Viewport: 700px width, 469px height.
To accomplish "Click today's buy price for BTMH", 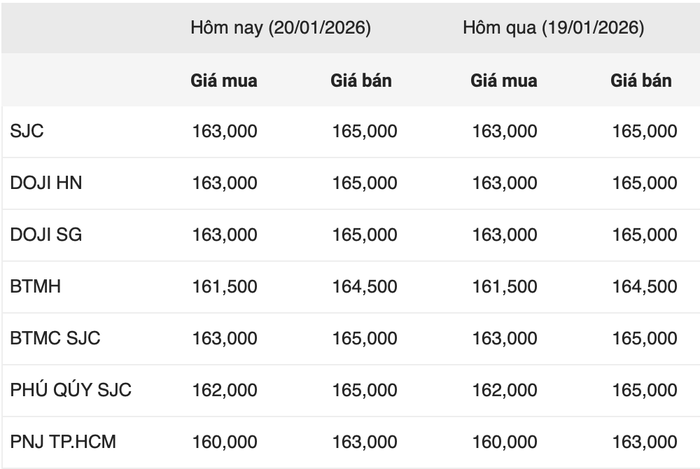I will point(224,287).
